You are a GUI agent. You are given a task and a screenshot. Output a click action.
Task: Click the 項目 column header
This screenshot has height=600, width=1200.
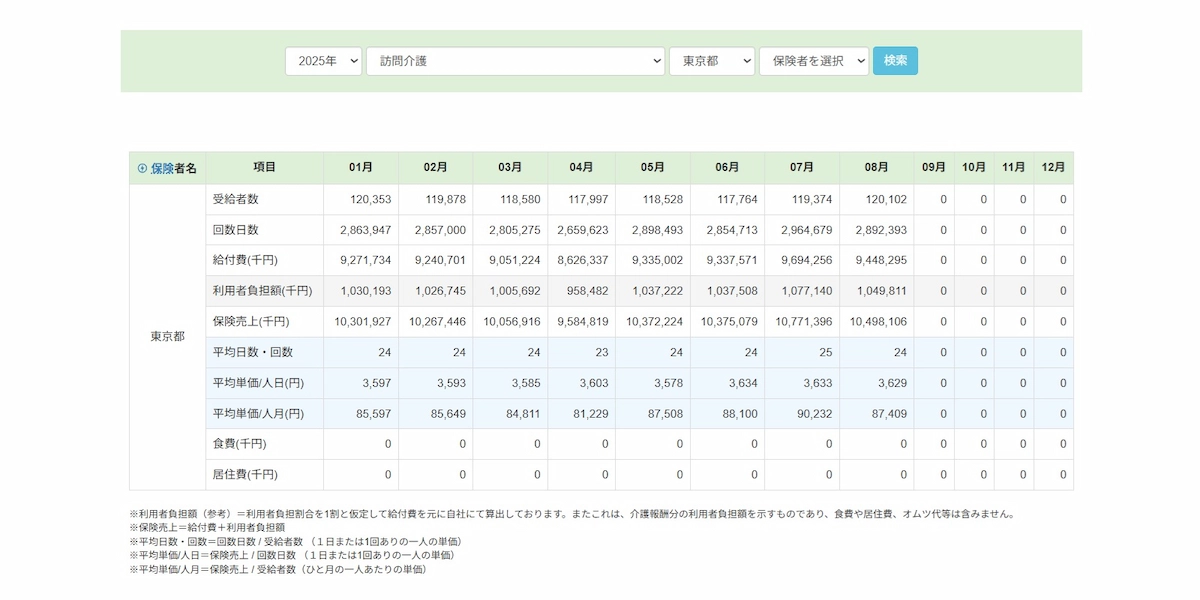pyautogui.click(x=264, y=167)
